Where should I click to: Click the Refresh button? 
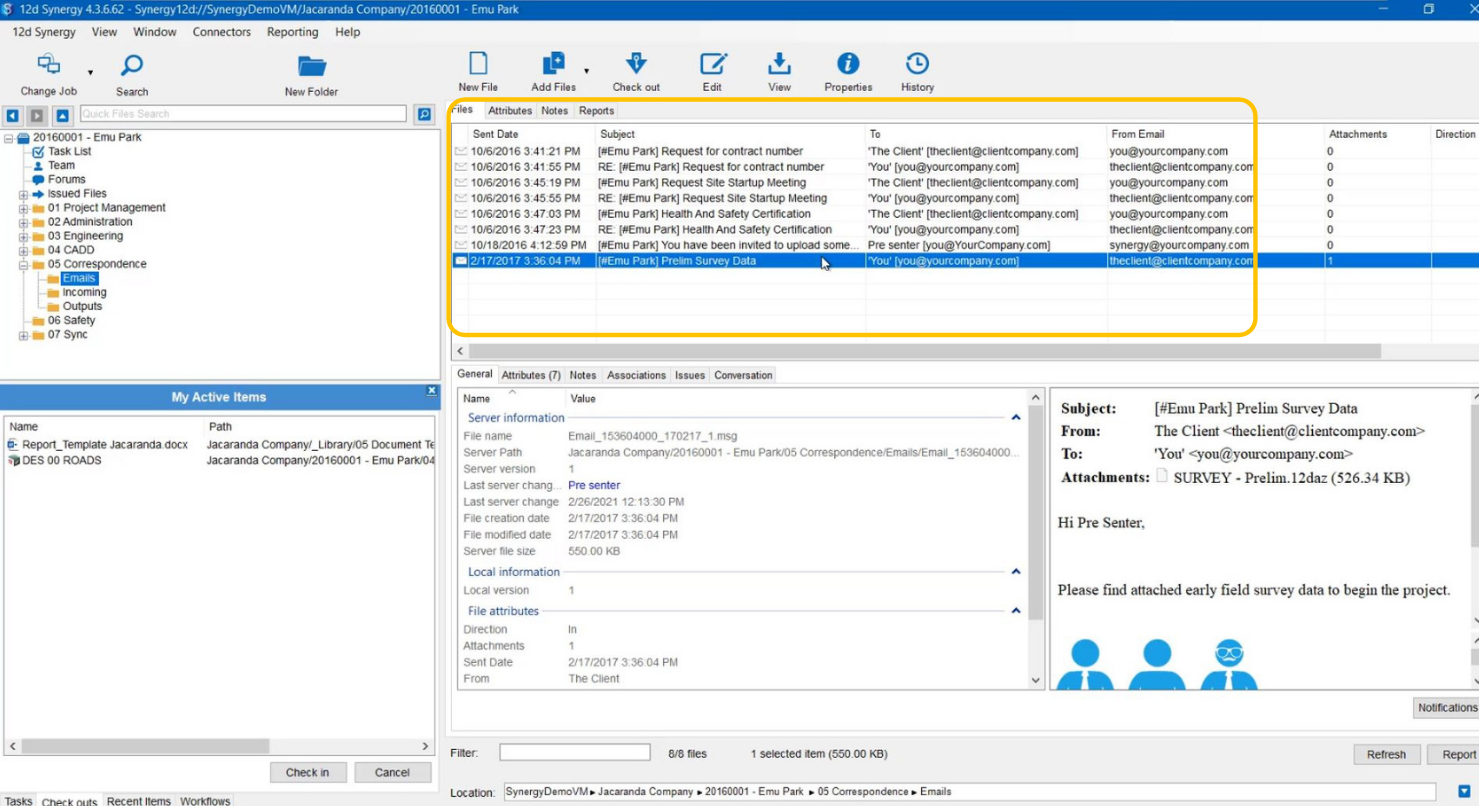pos(1386,754)
